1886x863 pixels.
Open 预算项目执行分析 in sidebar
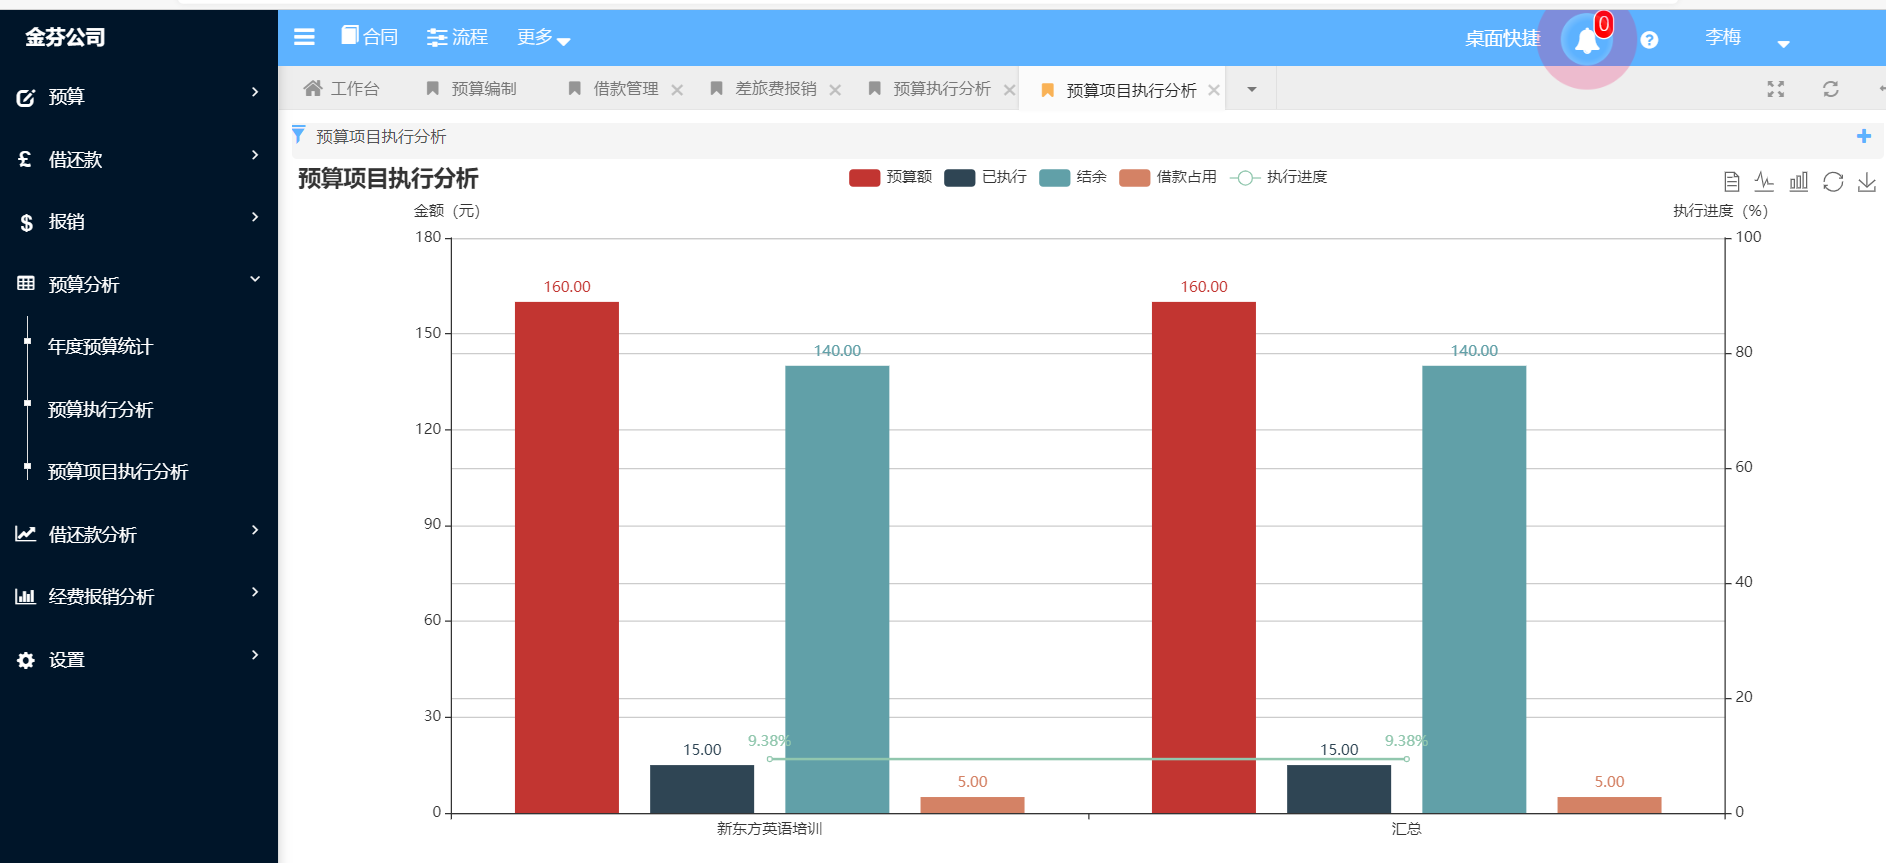118,471
